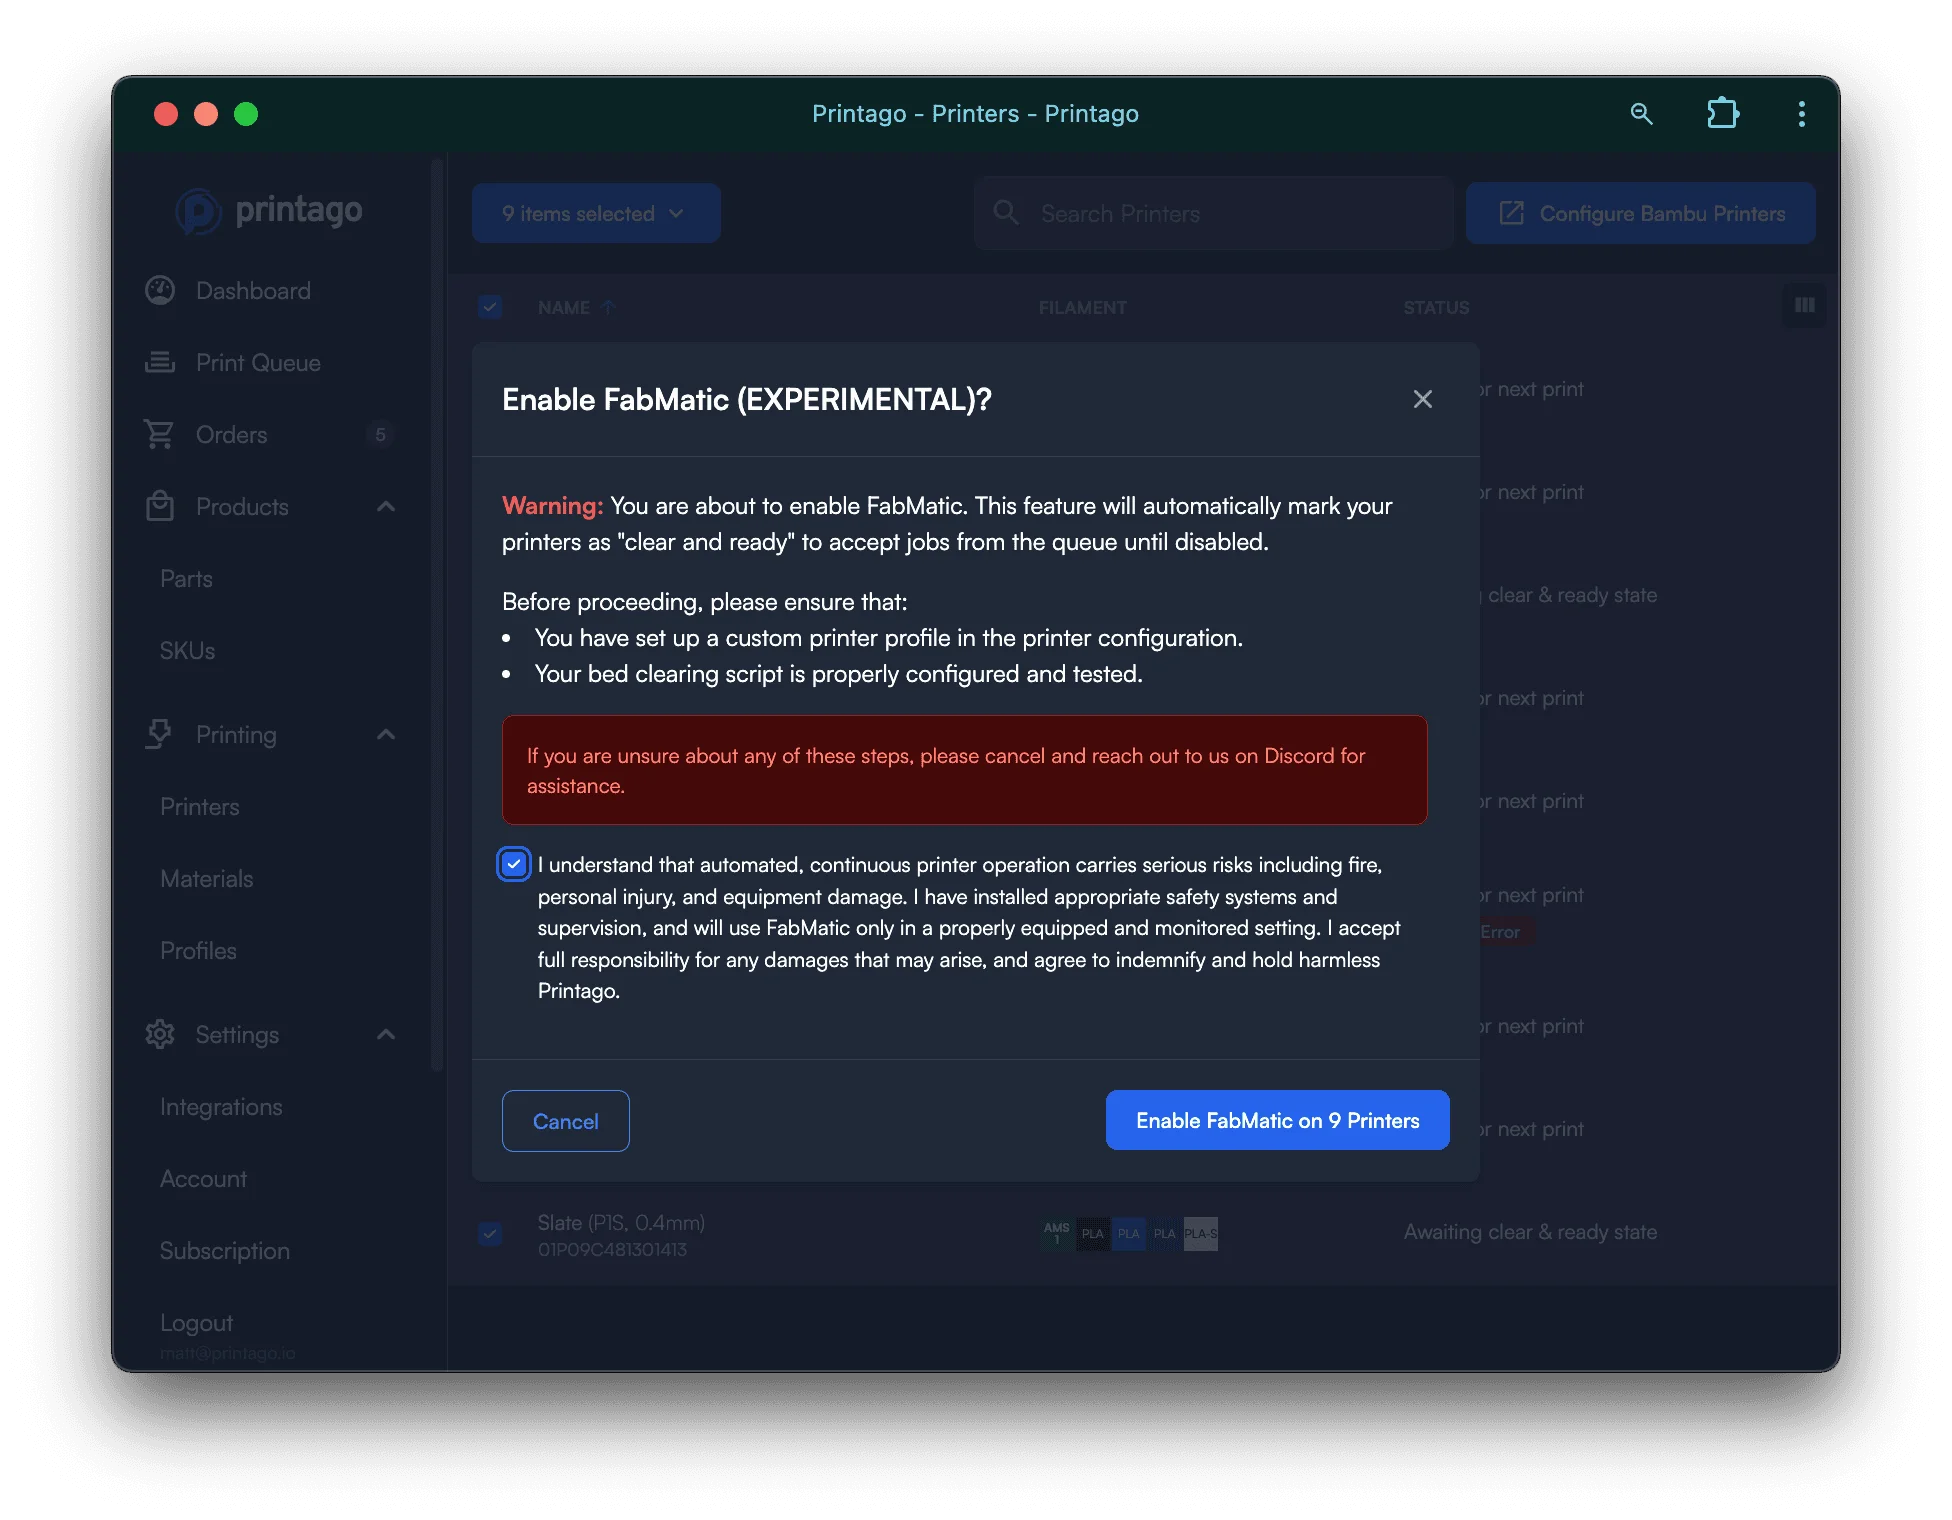Open the 9 items selected dropdown
The width and height of the screenshot is (1952, 1520).
(595, 213)
